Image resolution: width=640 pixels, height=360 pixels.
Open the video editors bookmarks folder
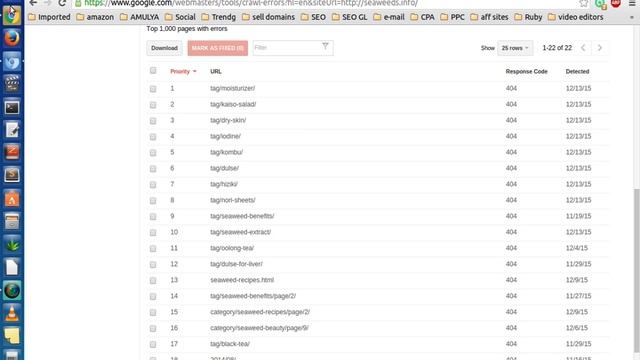[x=576, y=17]
